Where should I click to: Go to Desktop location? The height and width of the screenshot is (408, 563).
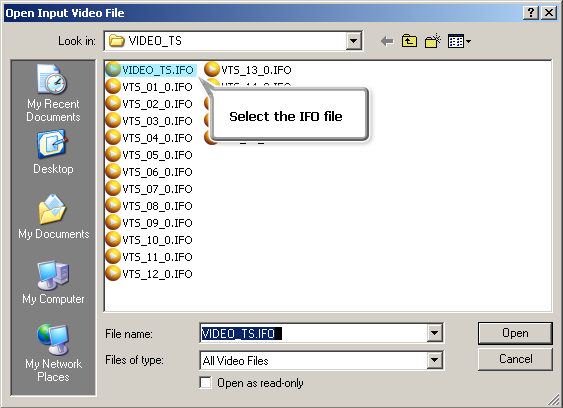click(53, 152)
